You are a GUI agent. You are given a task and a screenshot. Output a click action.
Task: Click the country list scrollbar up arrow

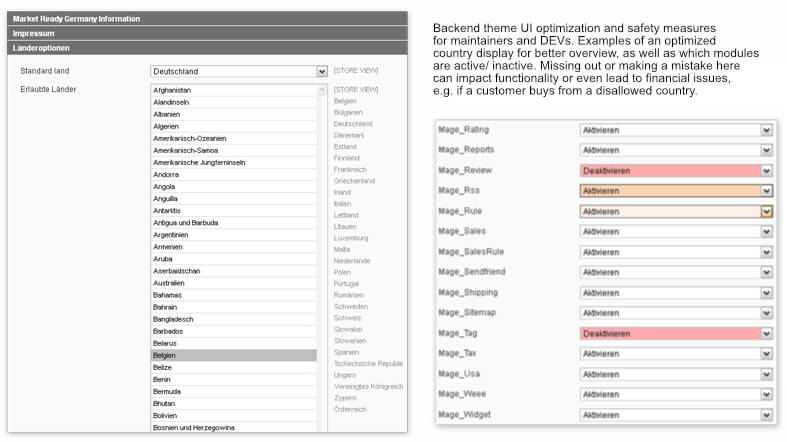[x=322, y=90]
